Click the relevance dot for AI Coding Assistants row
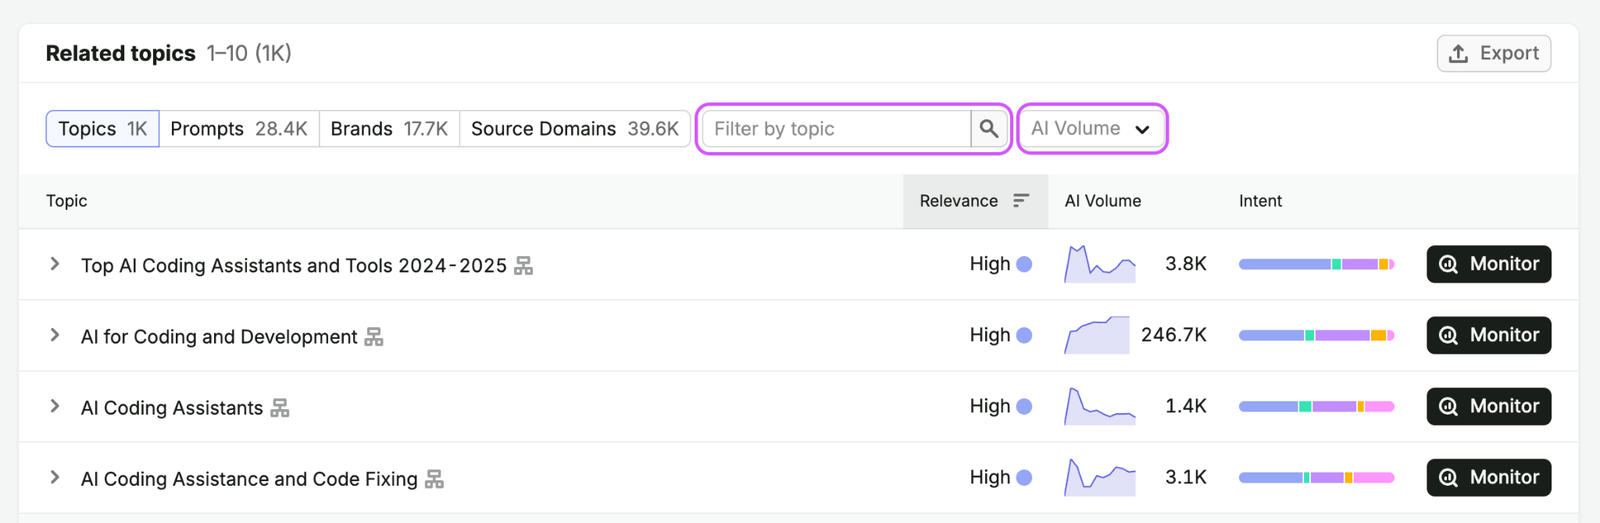The image size is (1600, 523). [1024, 406]
